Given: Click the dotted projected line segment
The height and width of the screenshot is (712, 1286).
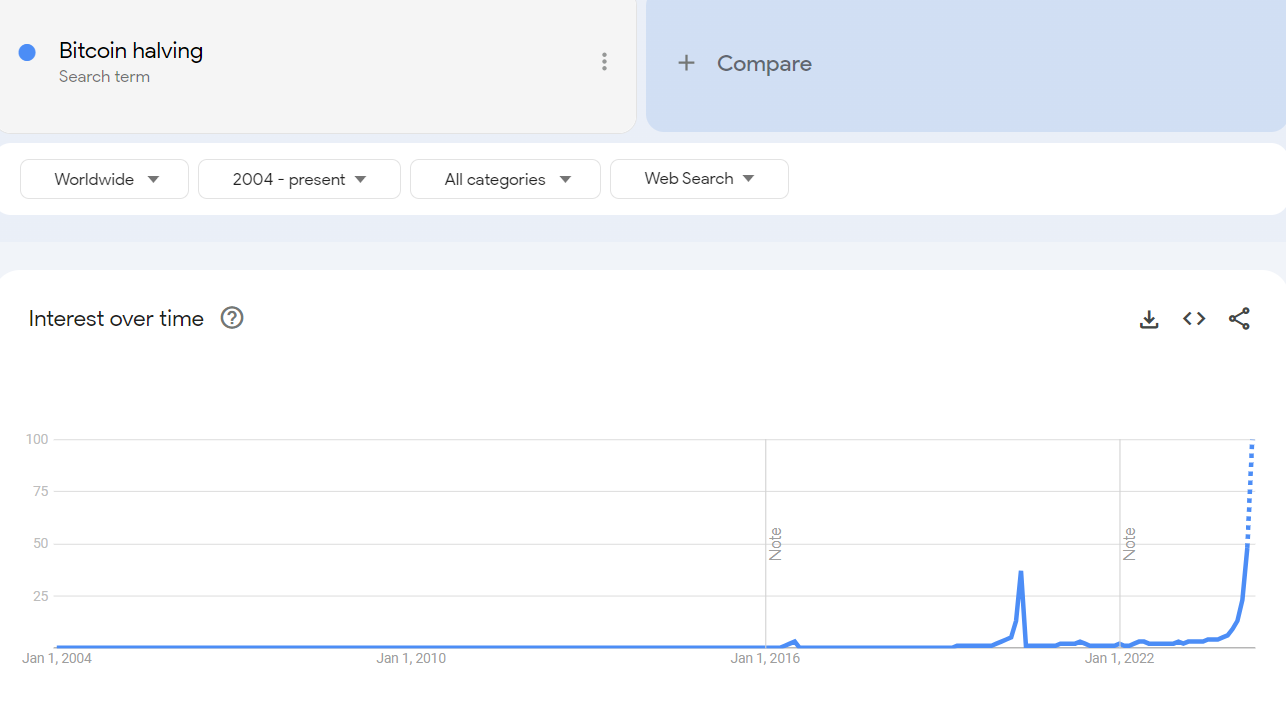Looking at the screenshot, I should 1250,490.
